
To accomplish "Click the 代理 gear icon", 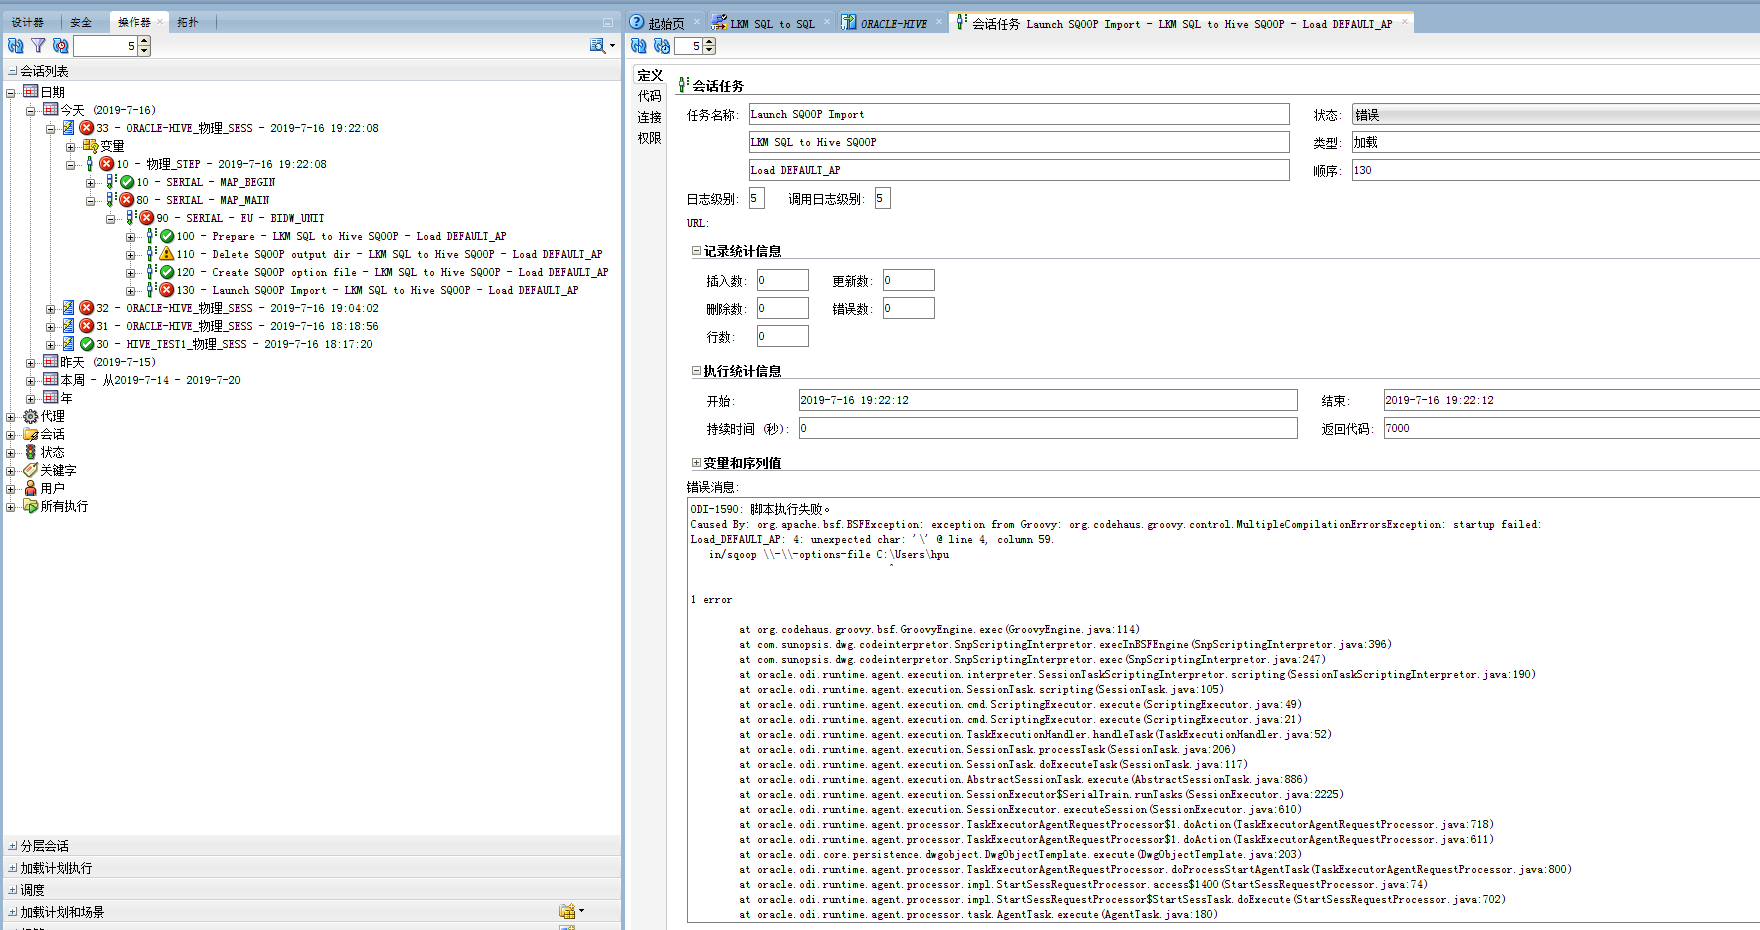I will [x=31, y=416].
